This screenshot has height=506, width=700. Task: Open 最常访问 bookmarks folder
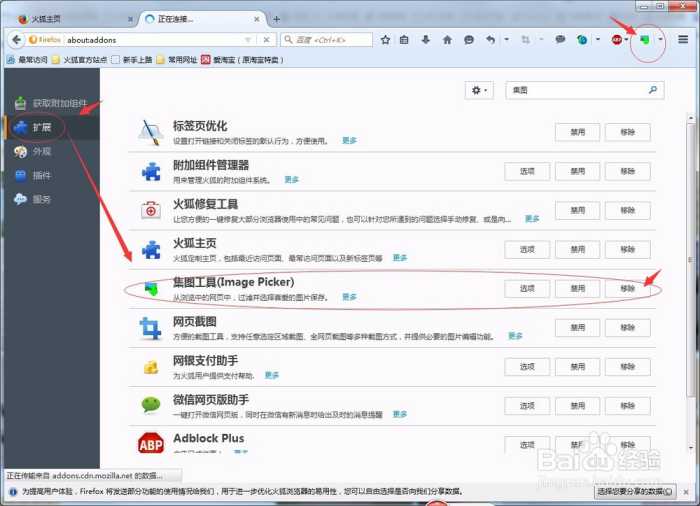coord(27,60)
